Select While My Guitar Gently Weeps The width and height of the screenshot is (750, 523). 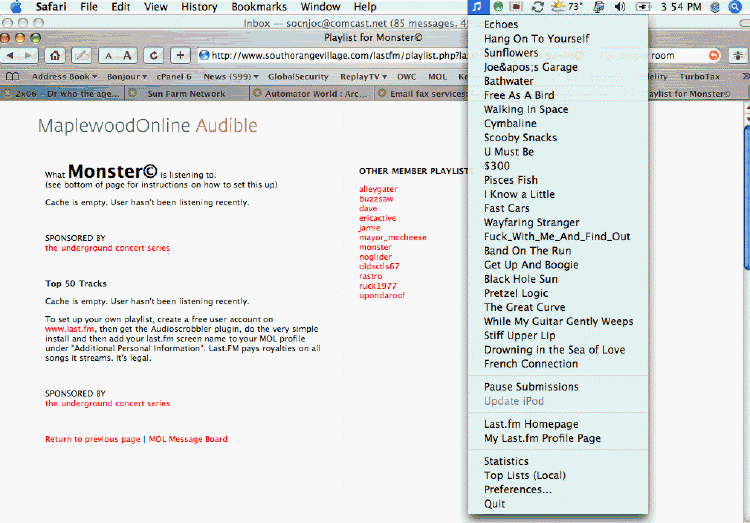coord(558,322)
